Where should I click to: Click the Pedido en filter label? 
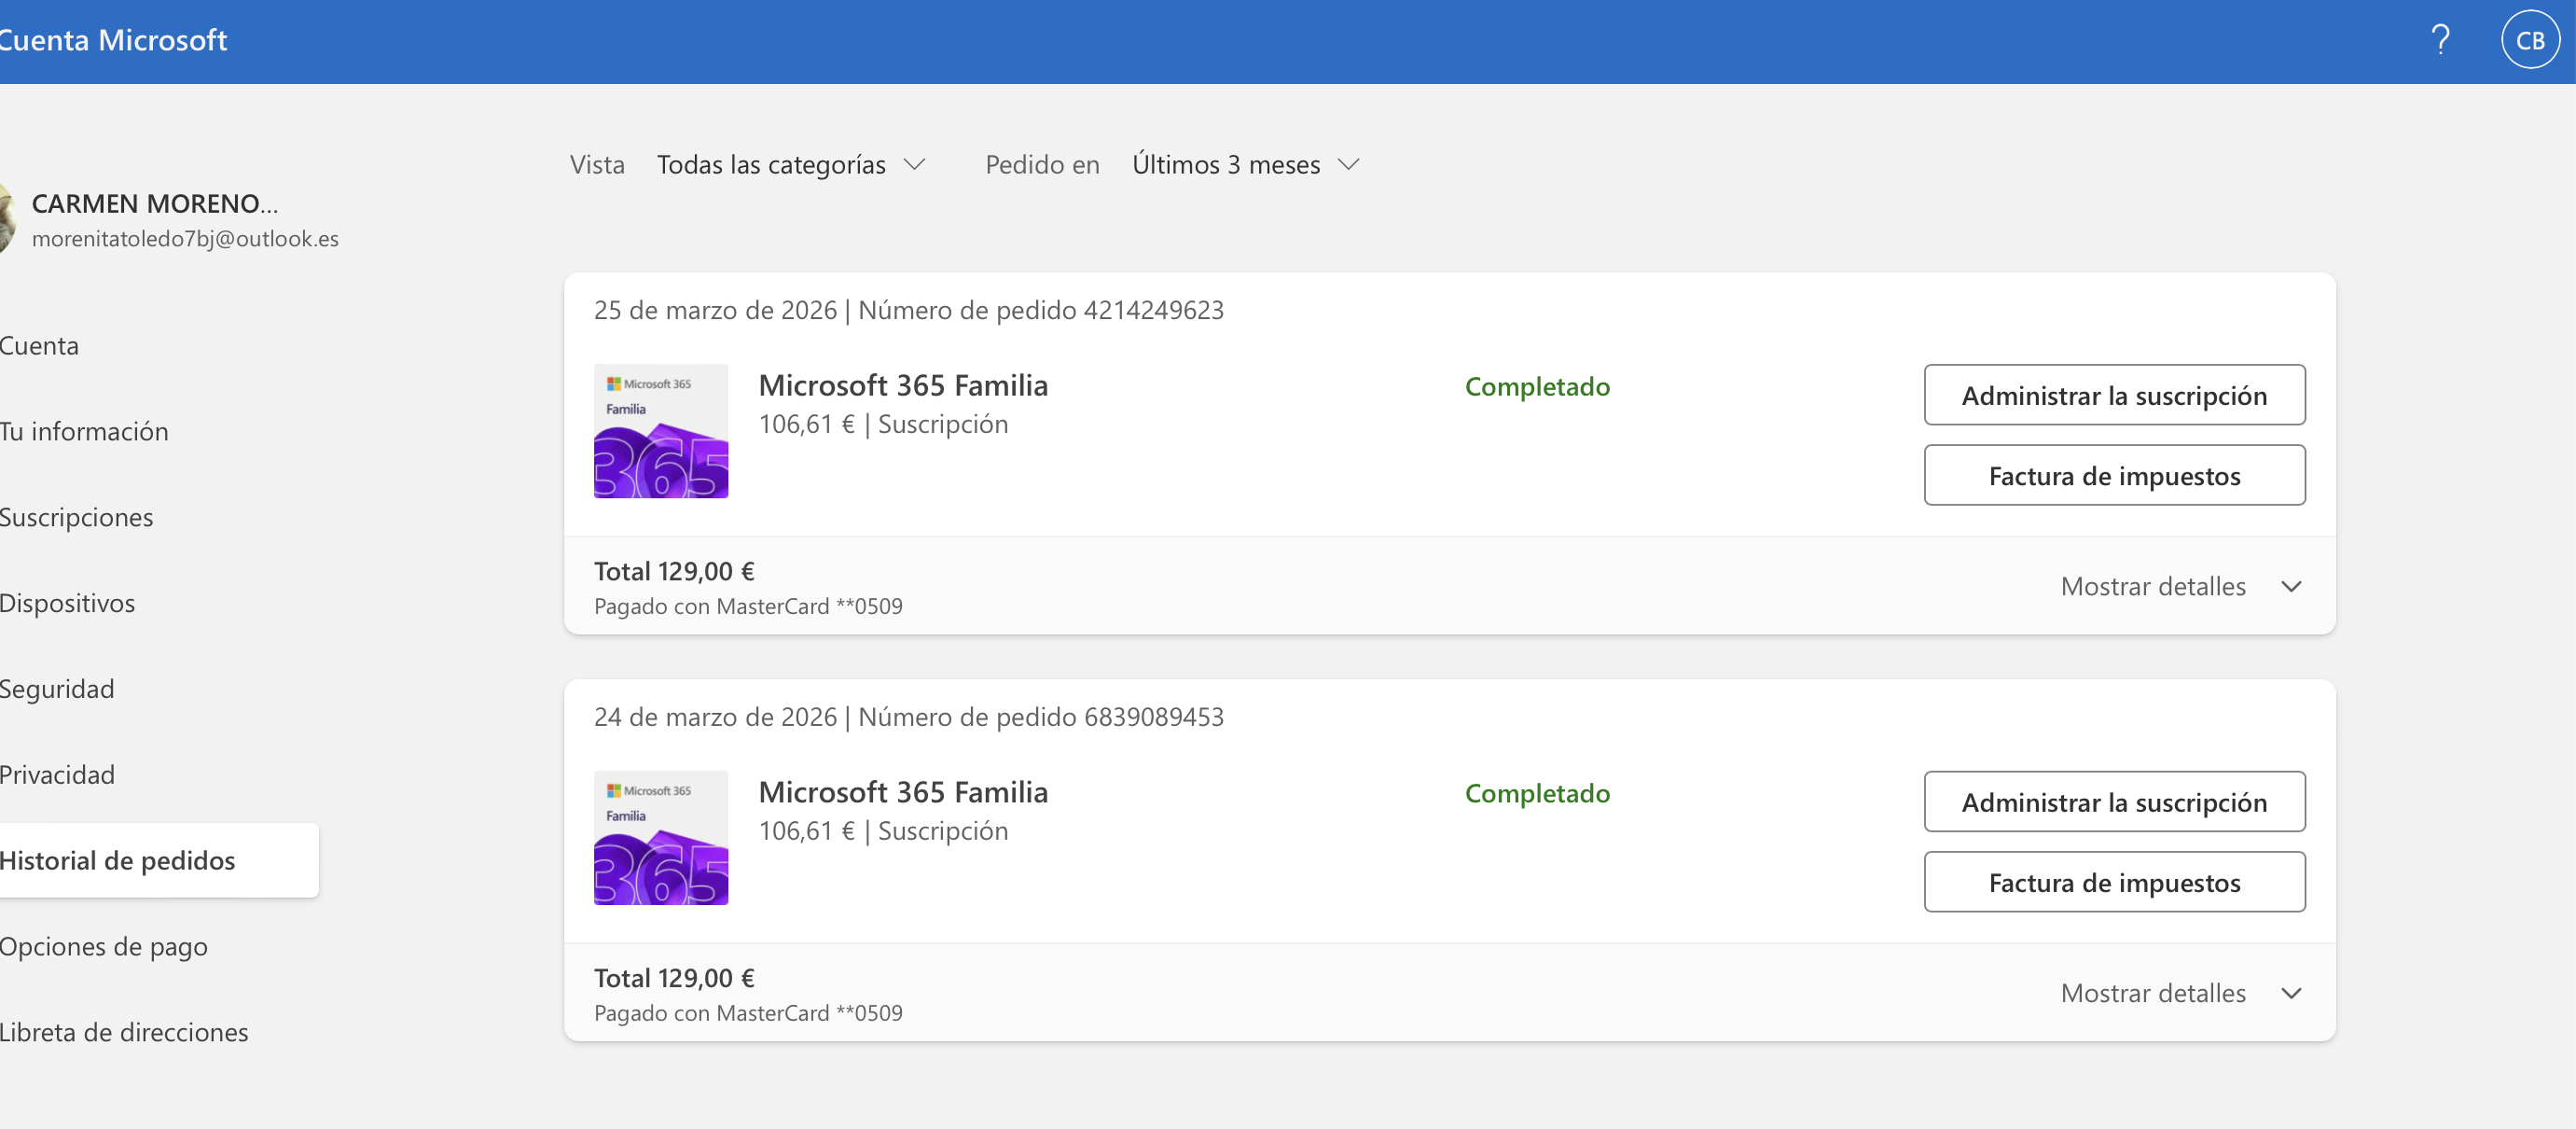click(x=1042, y=165)
